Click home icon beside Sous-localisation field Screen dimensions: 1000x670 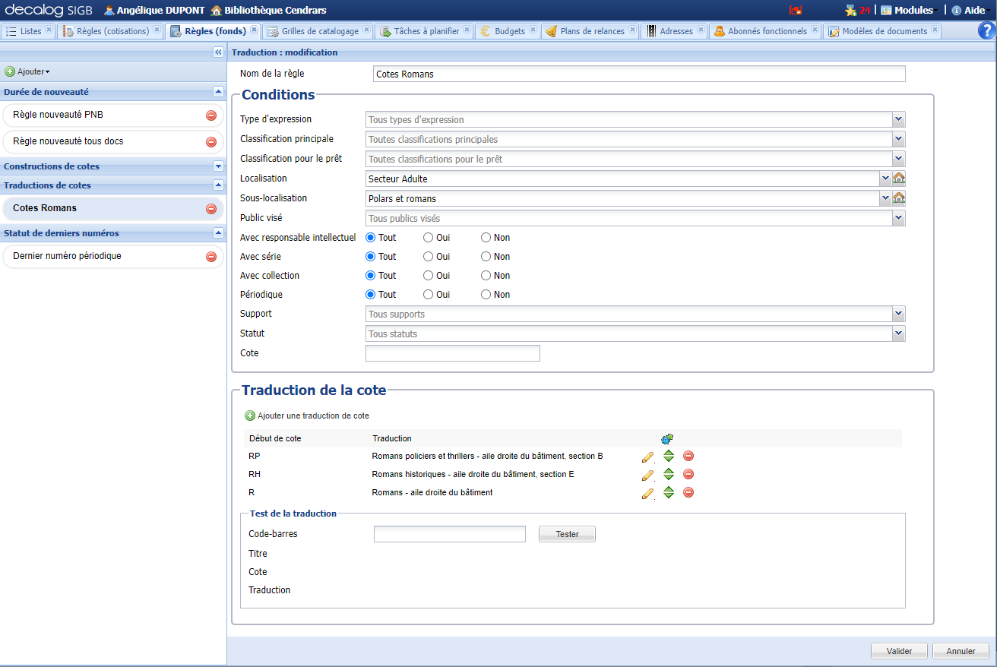tap(899, 198)
